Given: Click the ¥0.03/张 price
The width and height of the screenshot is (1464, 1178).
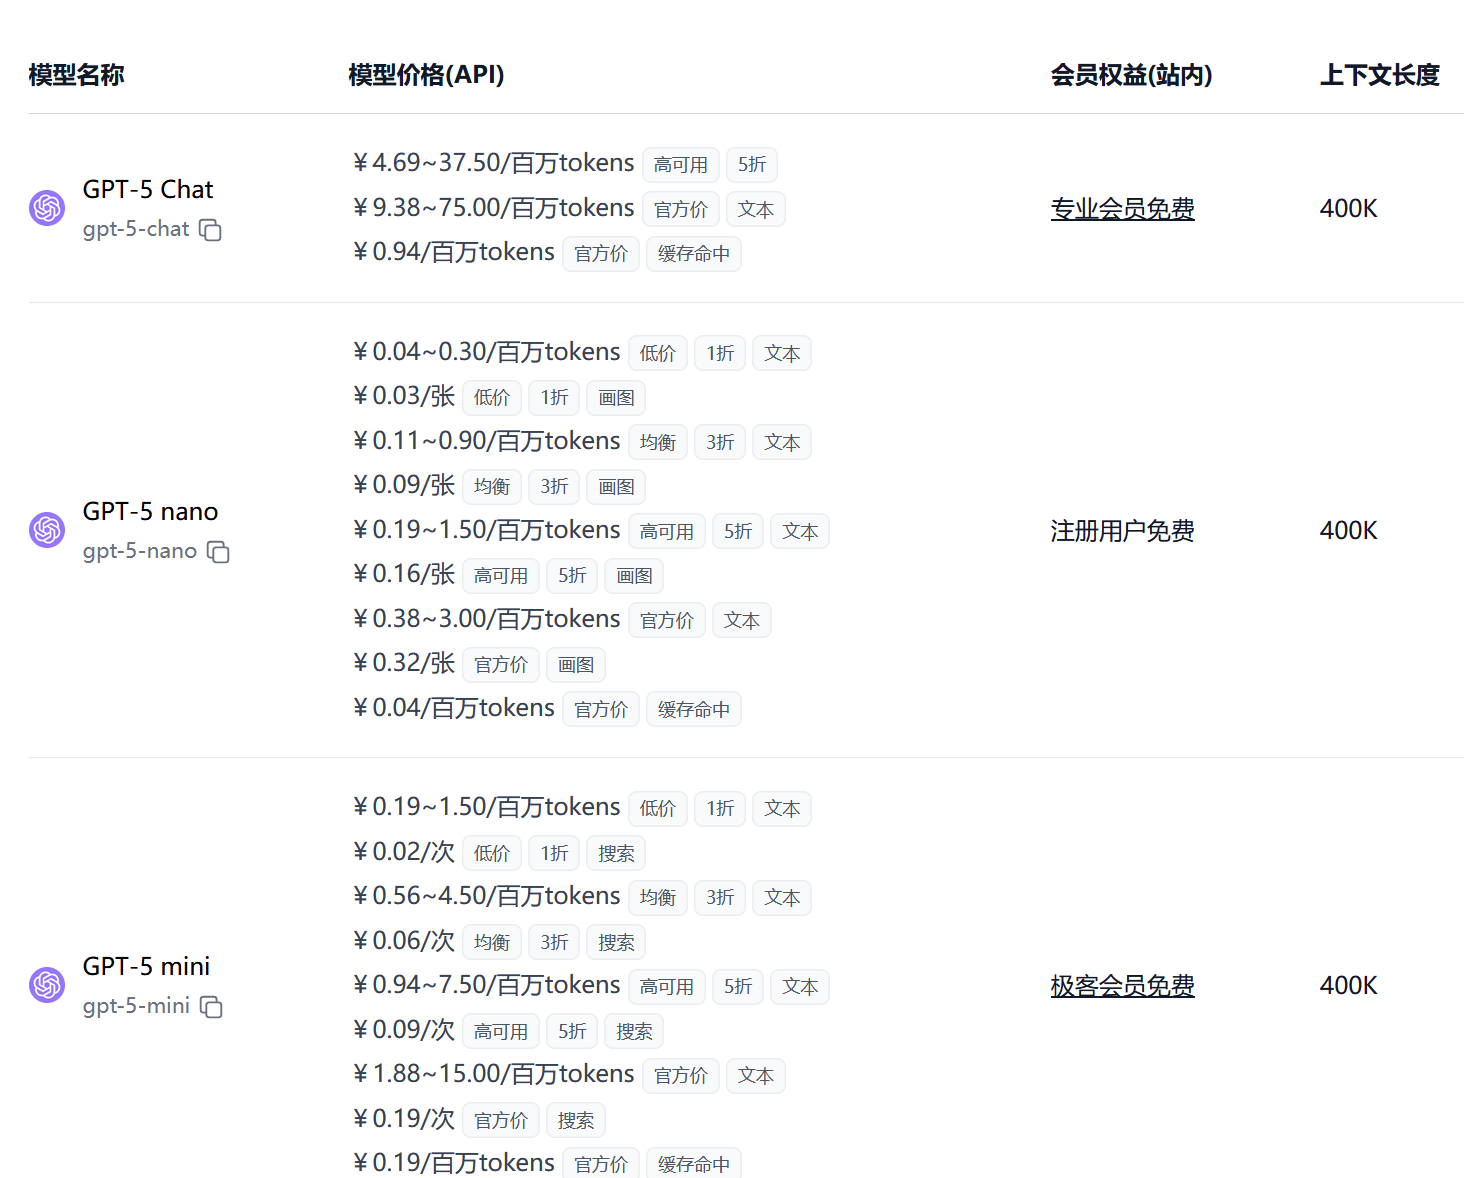Looking at the screenshot, I should [404, 396].
